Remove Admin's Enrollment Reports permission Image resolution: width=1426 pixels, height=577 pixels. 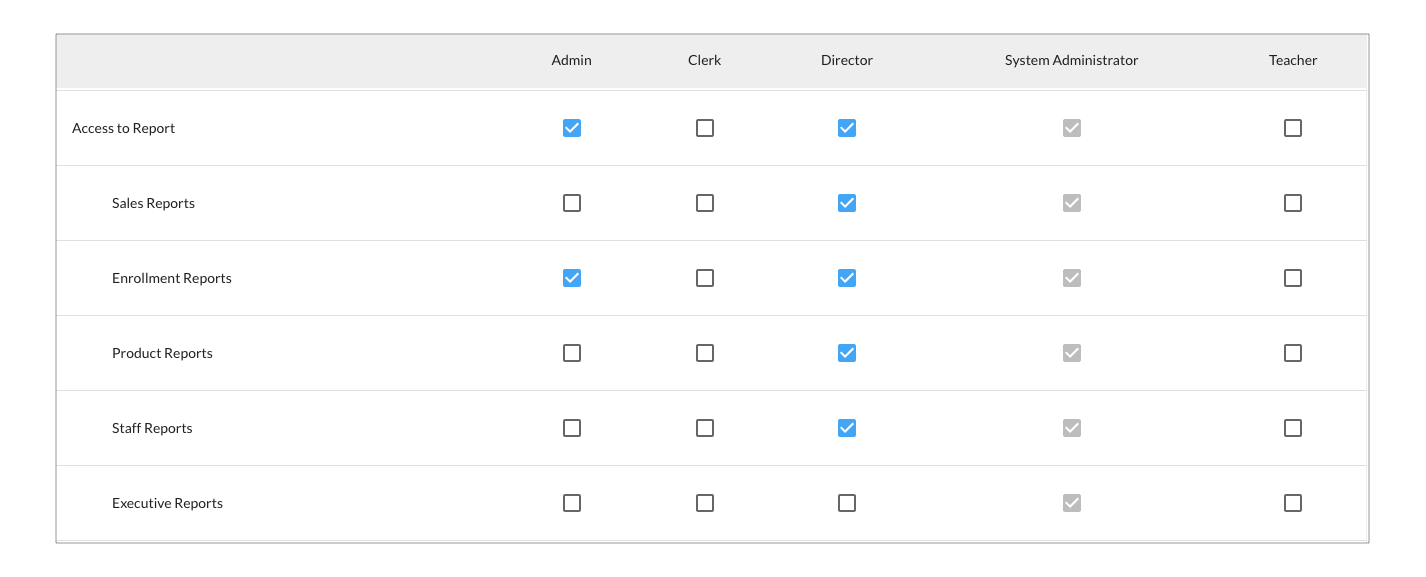tap(572, 278)
